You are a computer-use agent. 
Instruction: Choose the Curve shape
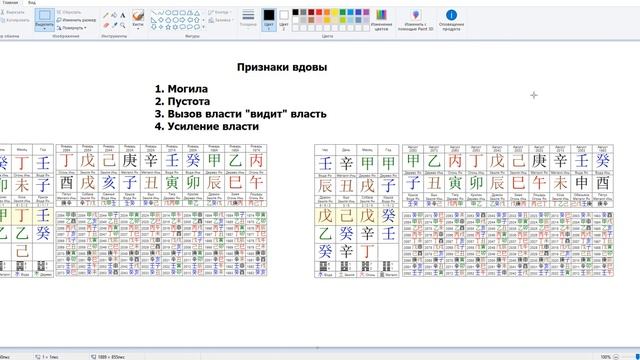tap(161, 13)
